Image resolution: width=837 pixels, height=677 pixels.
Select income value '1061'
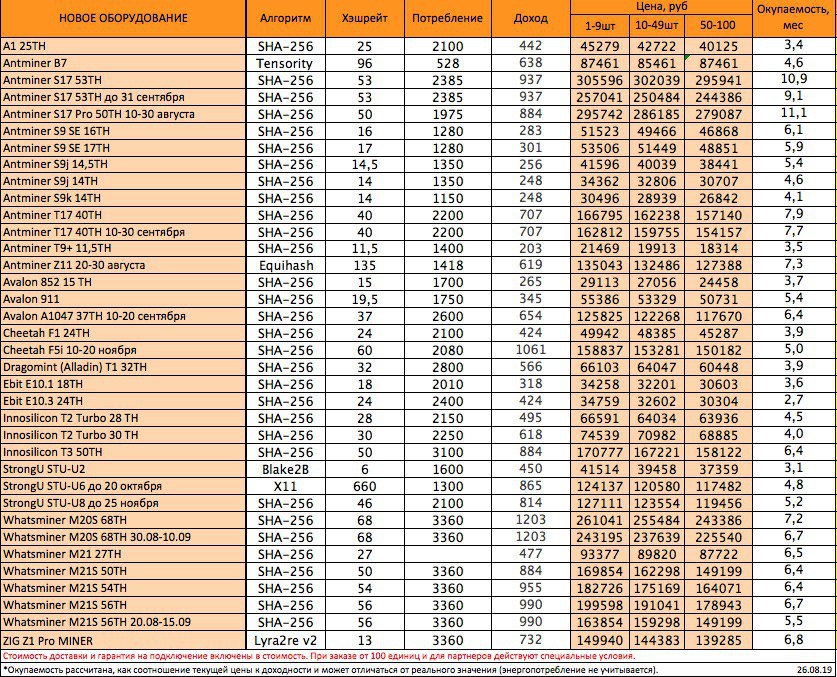tap(531, 350)
